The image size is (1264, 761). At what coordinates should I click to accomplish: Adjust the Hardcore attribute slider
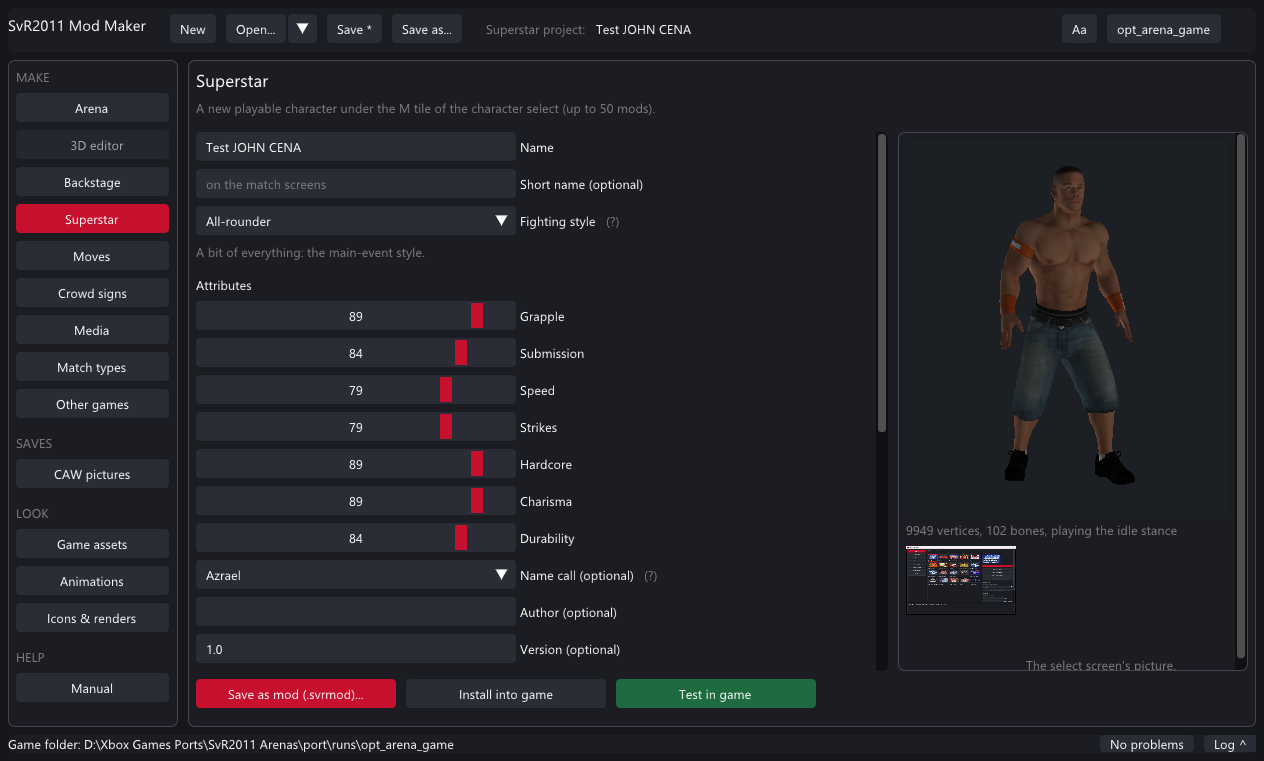pos(356,464)
